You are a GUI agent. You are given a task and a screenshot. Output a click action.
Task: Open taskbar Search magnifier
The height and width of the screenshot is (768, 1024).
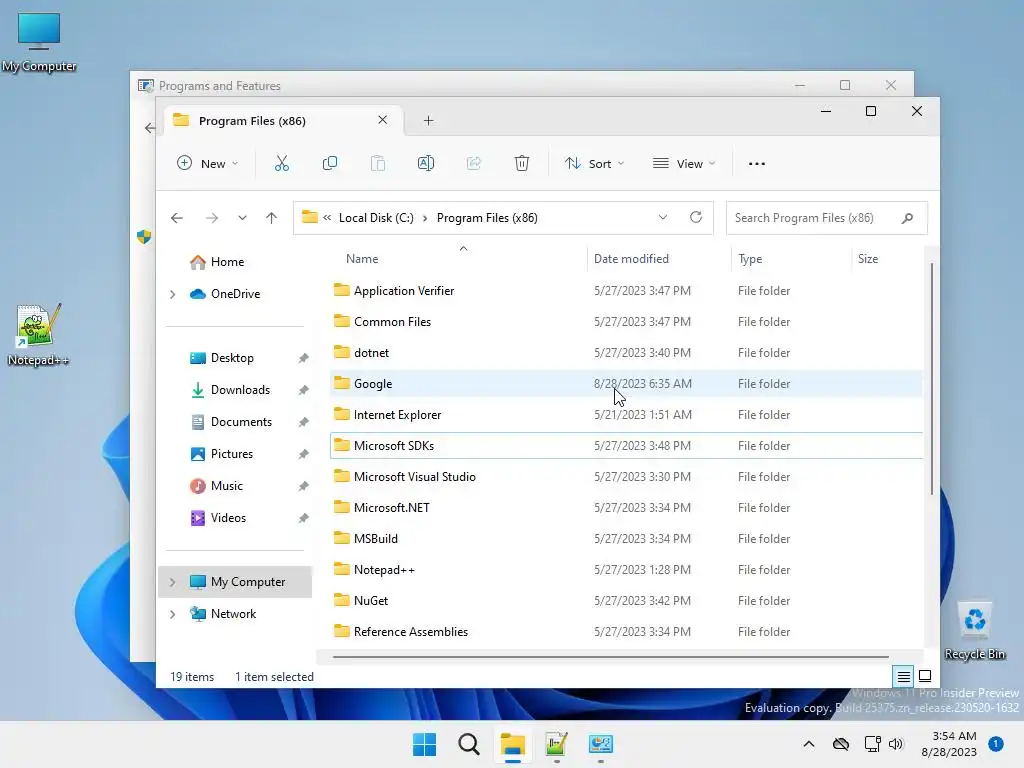point(469,744)
